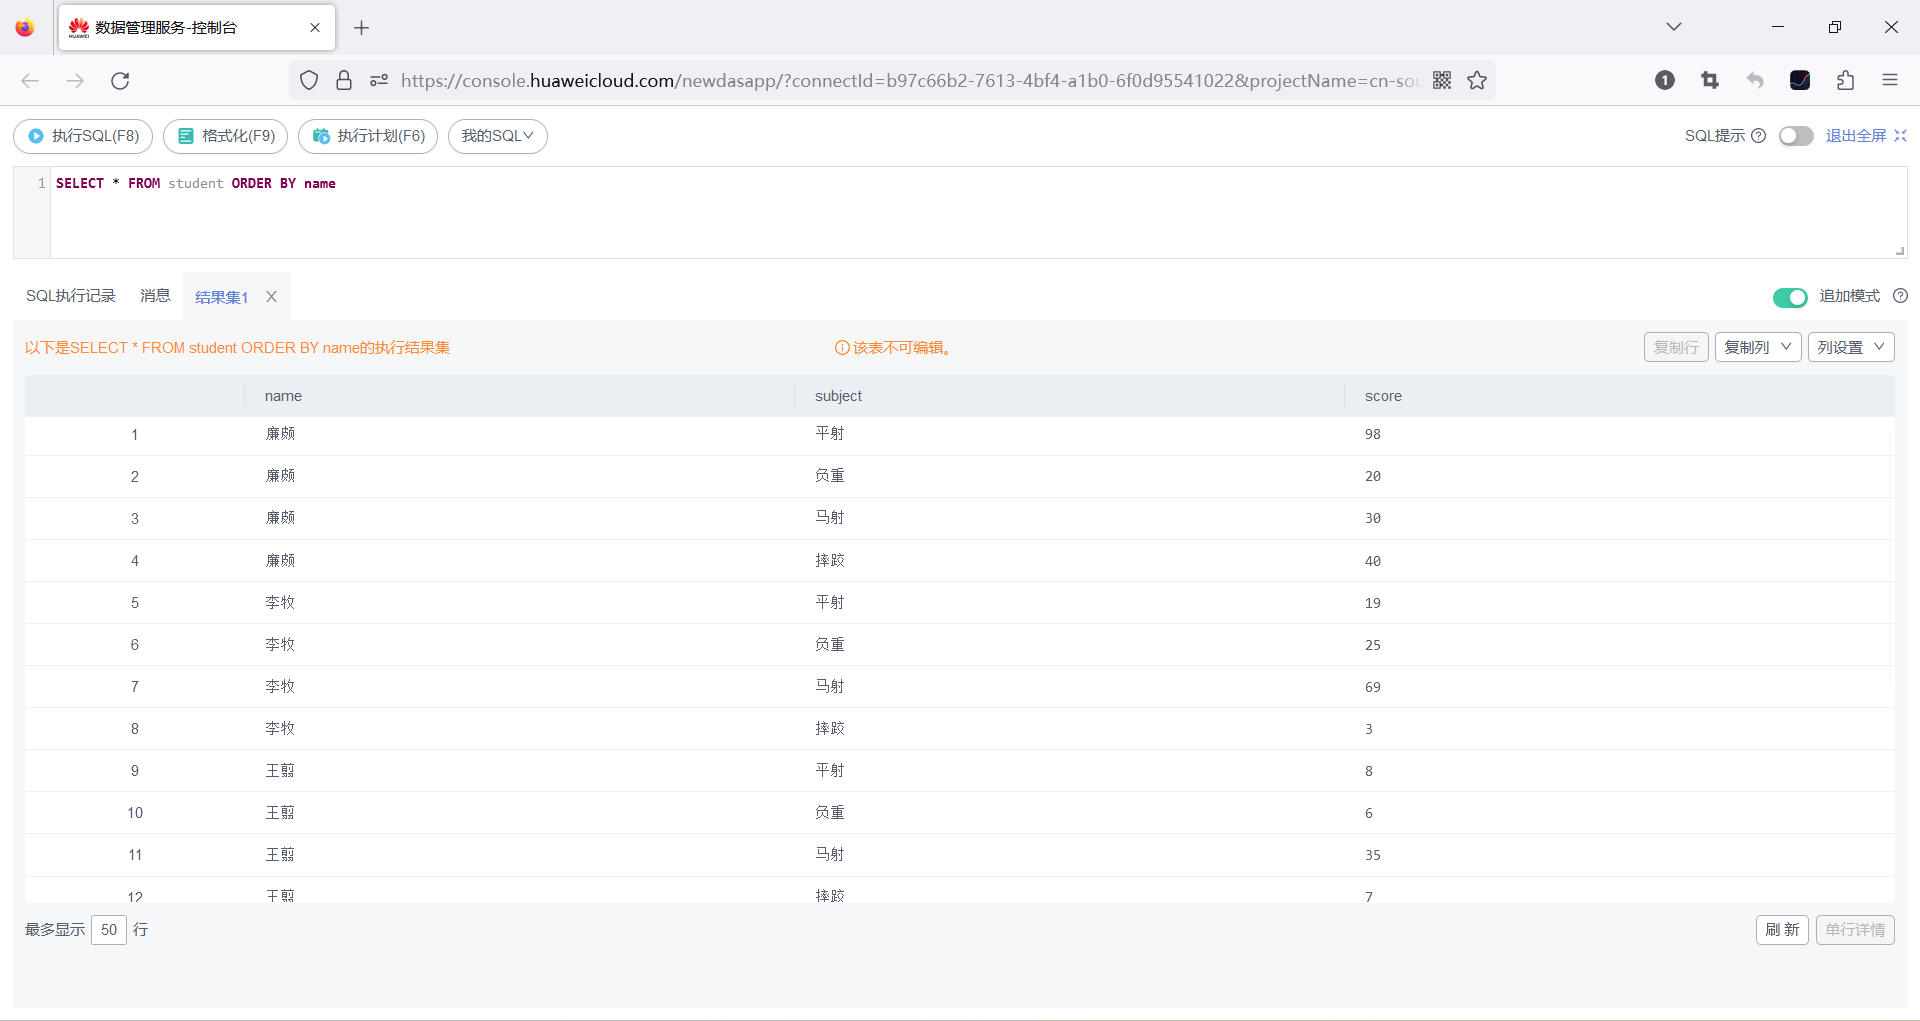
Task: Select the score cell 19 in row 5
Action: (1620, 603)
